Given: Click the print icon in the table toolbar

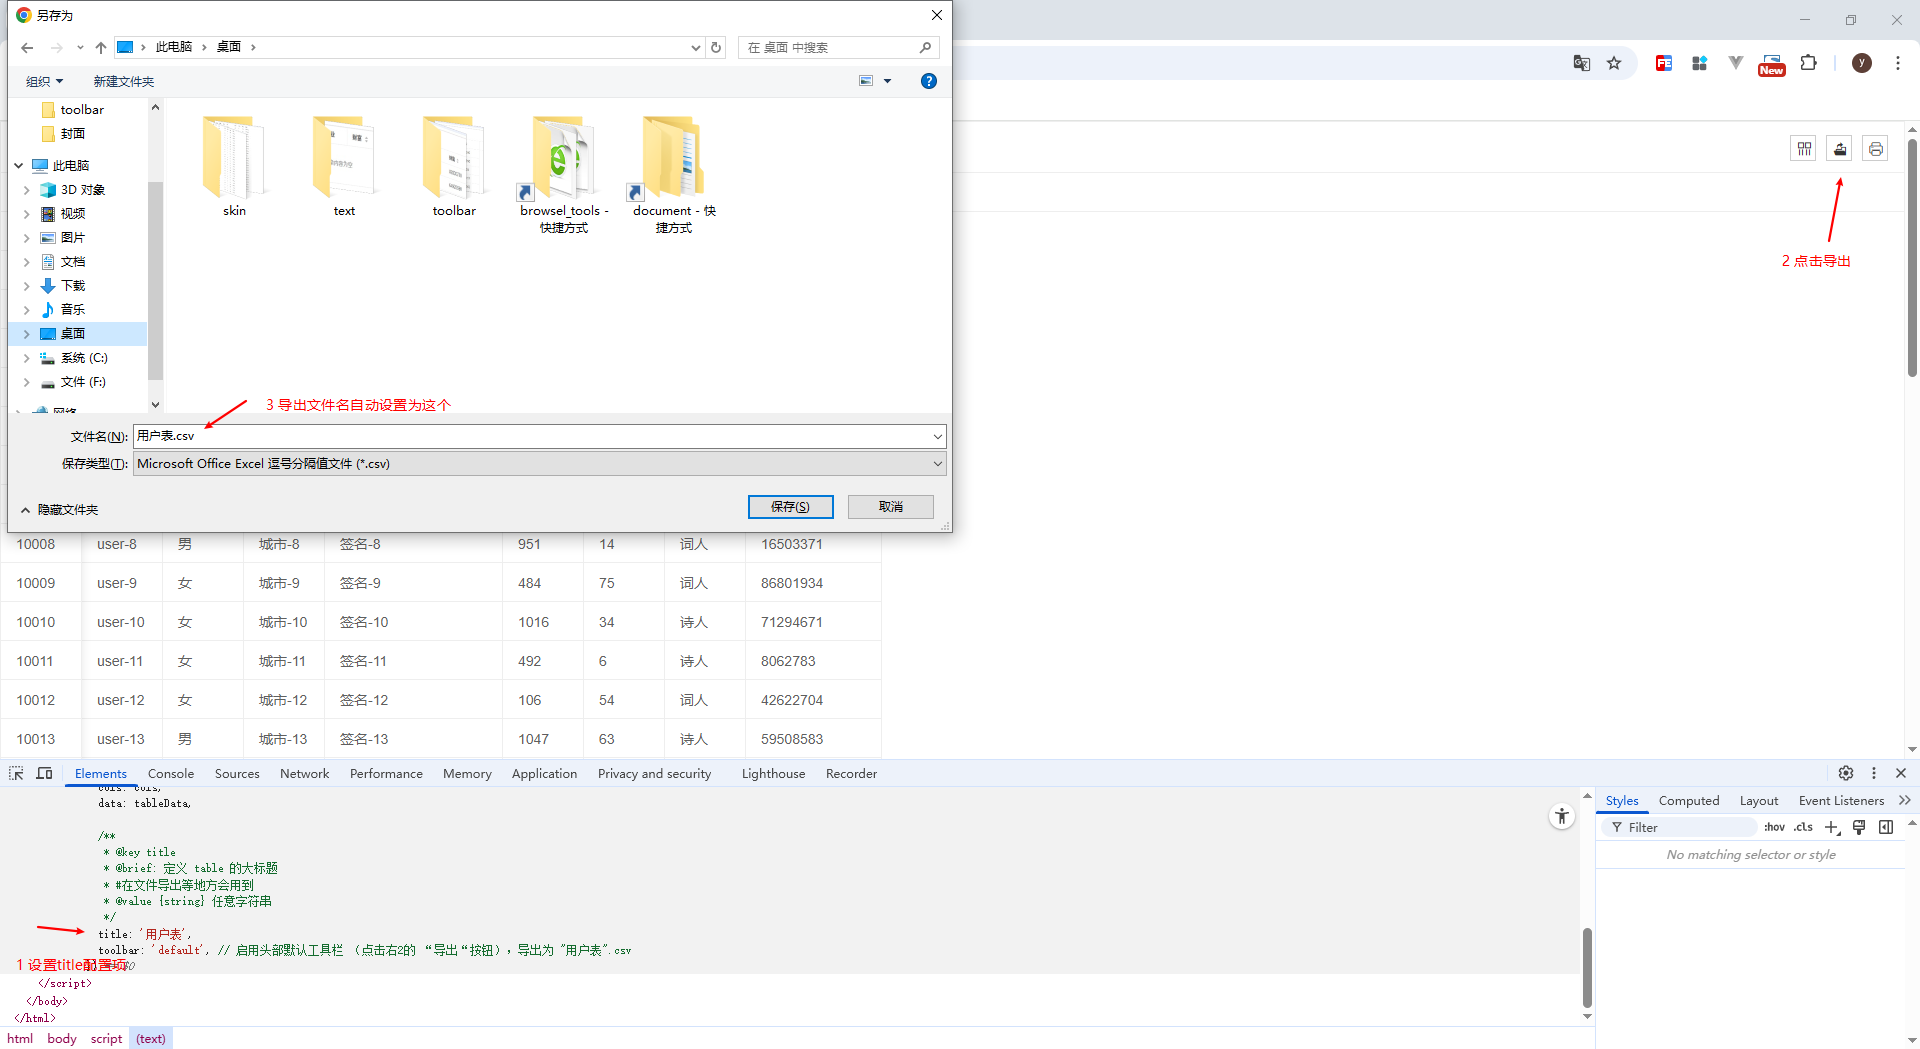Looking at the screenshot, I should pos(1875,148).
